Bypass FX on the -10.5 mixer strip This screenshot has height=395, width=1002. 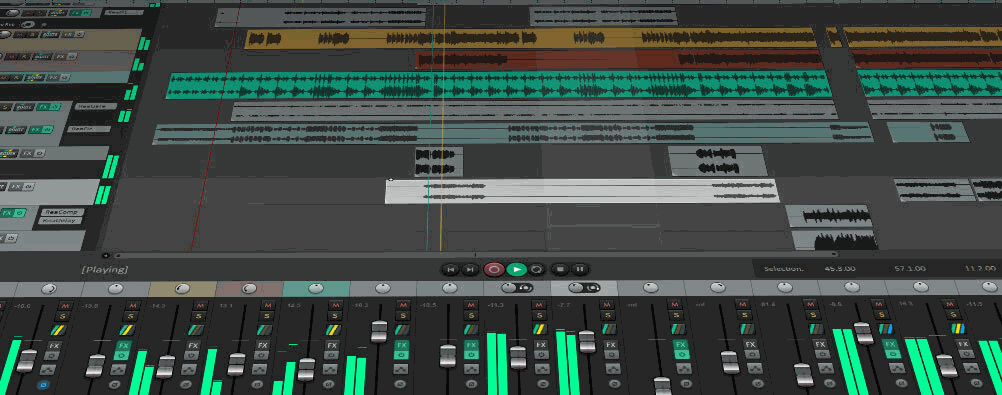tap(471, 354)
